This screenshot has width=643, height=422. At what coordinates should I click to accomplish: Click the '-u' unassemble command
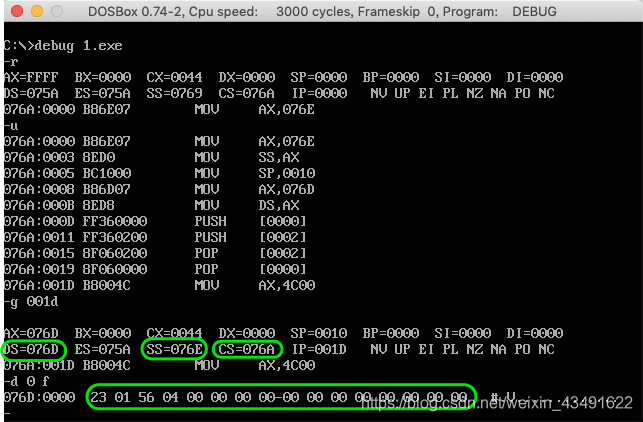coord(11,125)
